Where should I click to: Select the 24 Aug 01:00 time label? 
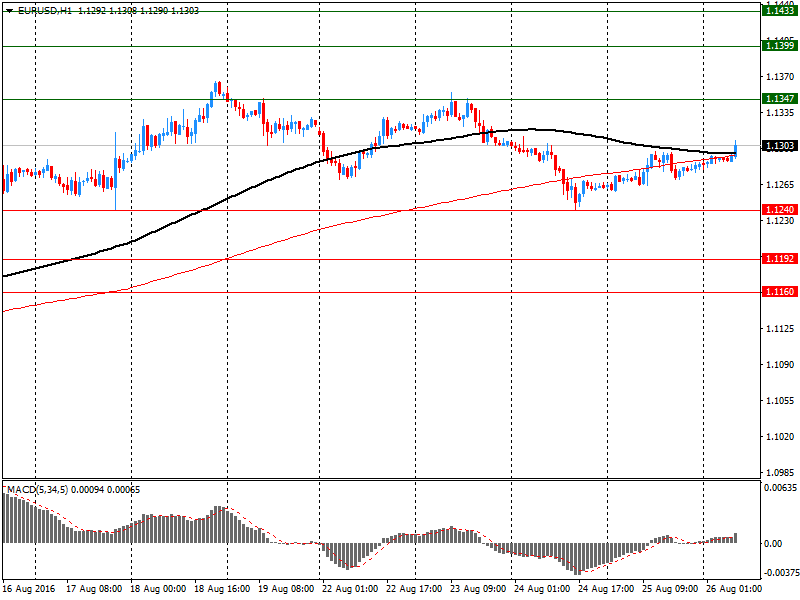542,589
